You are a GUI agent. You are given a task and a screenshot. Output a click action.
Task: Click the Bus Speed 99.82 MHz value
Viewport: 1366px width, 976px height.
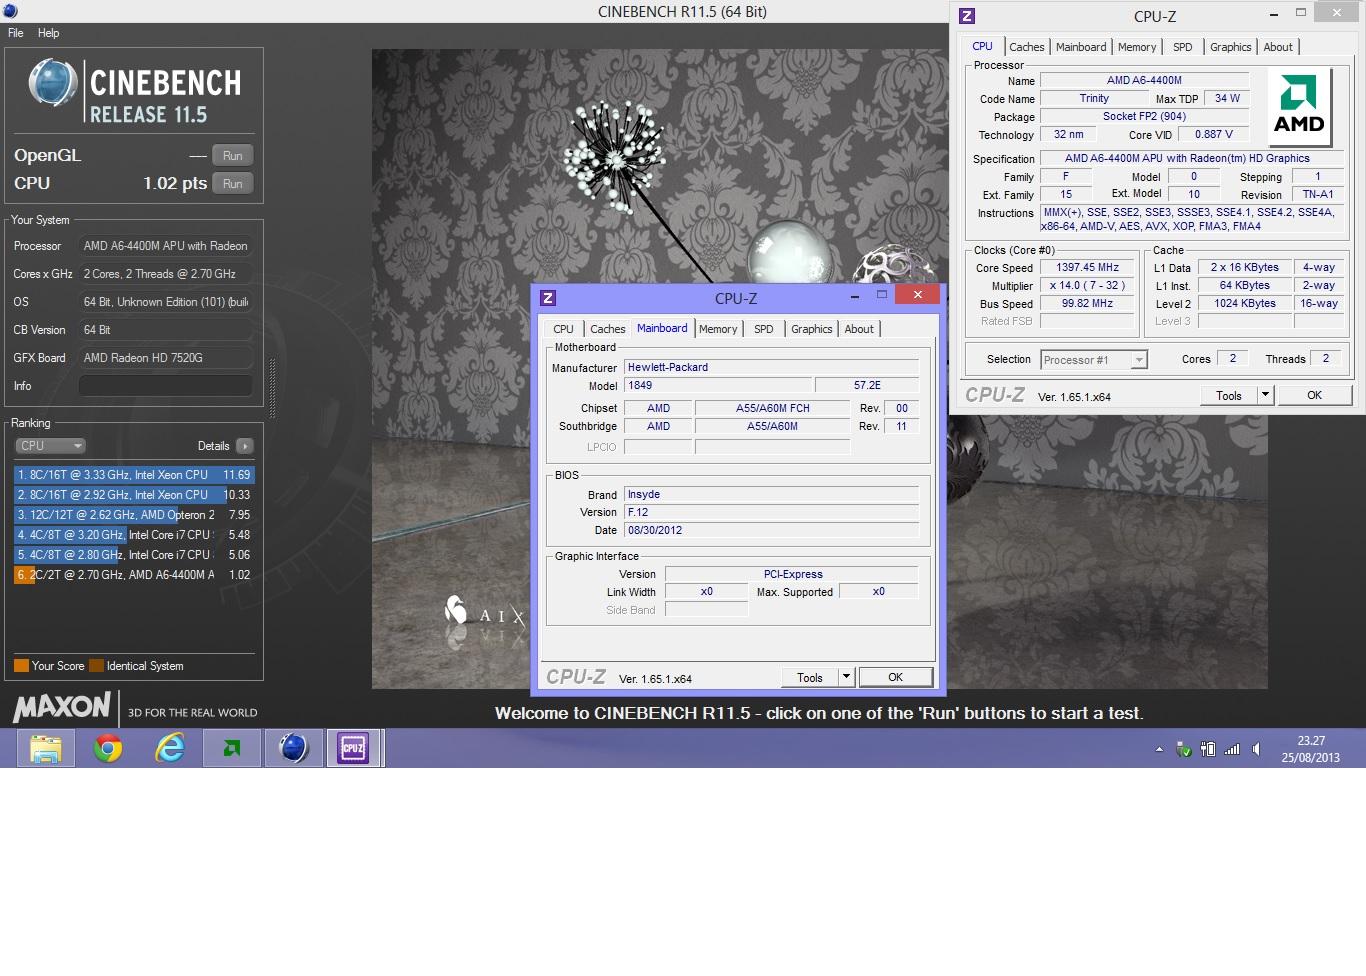1088,304
